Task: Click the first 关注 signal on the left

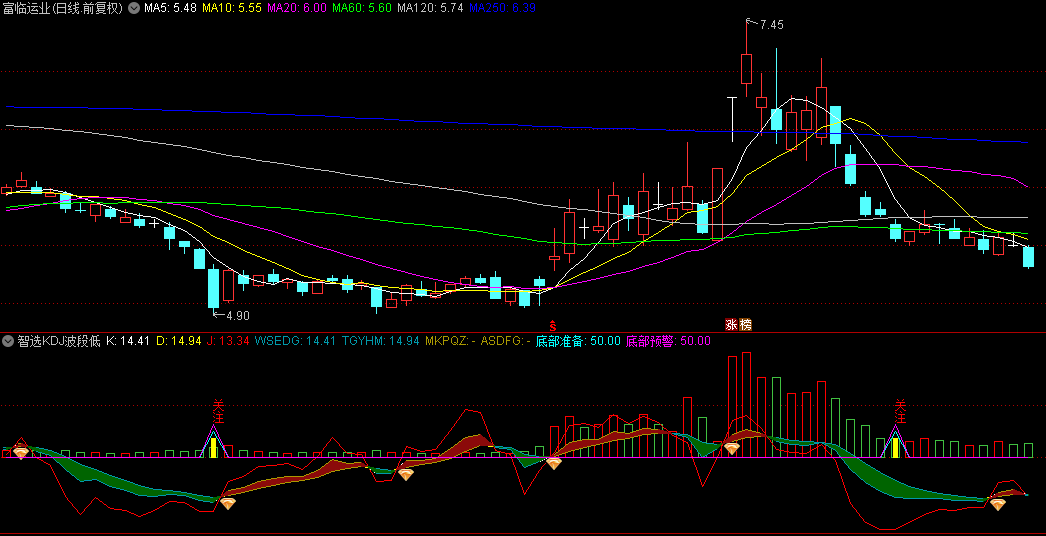Action: [217, 411]
